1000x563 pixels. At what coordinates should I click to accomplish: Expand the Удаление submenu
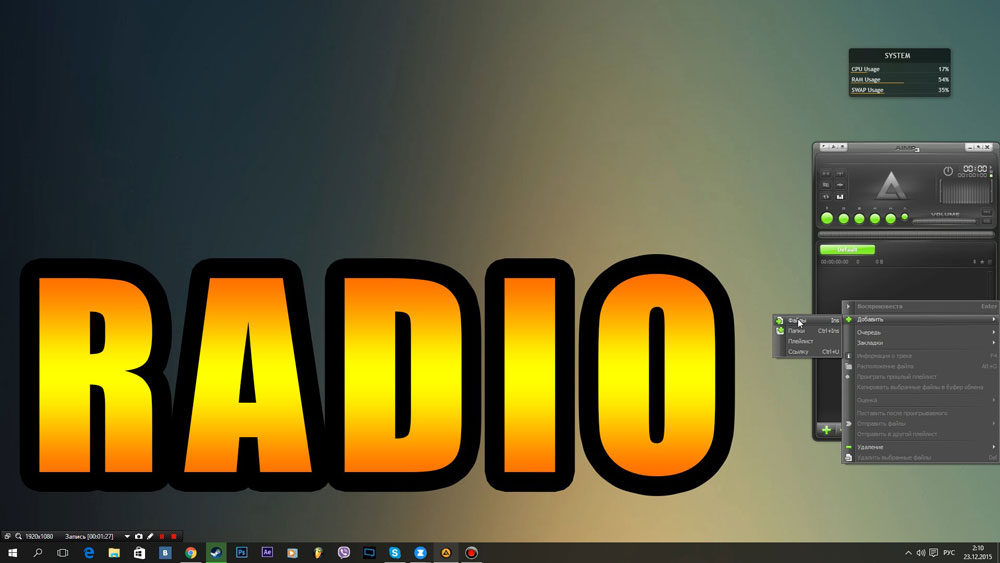click(921, 447)
